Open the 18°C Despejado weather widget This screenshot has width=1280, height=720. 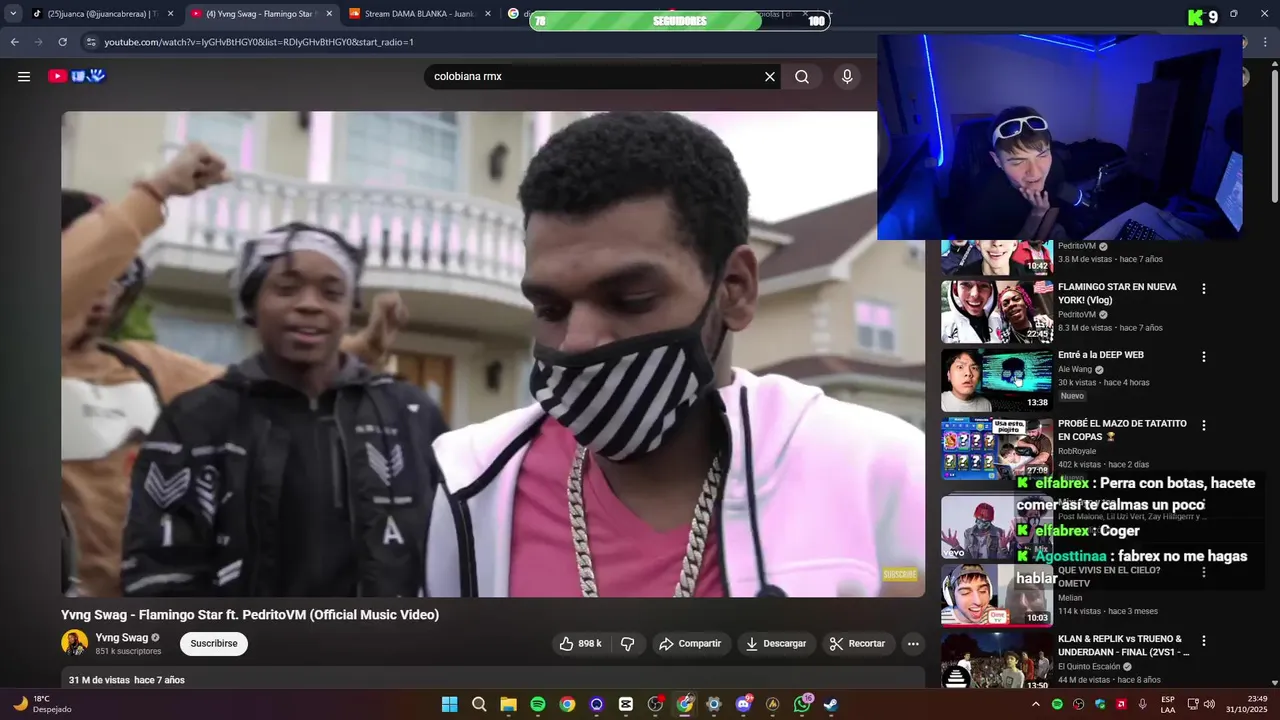click(x=41, y=704)
